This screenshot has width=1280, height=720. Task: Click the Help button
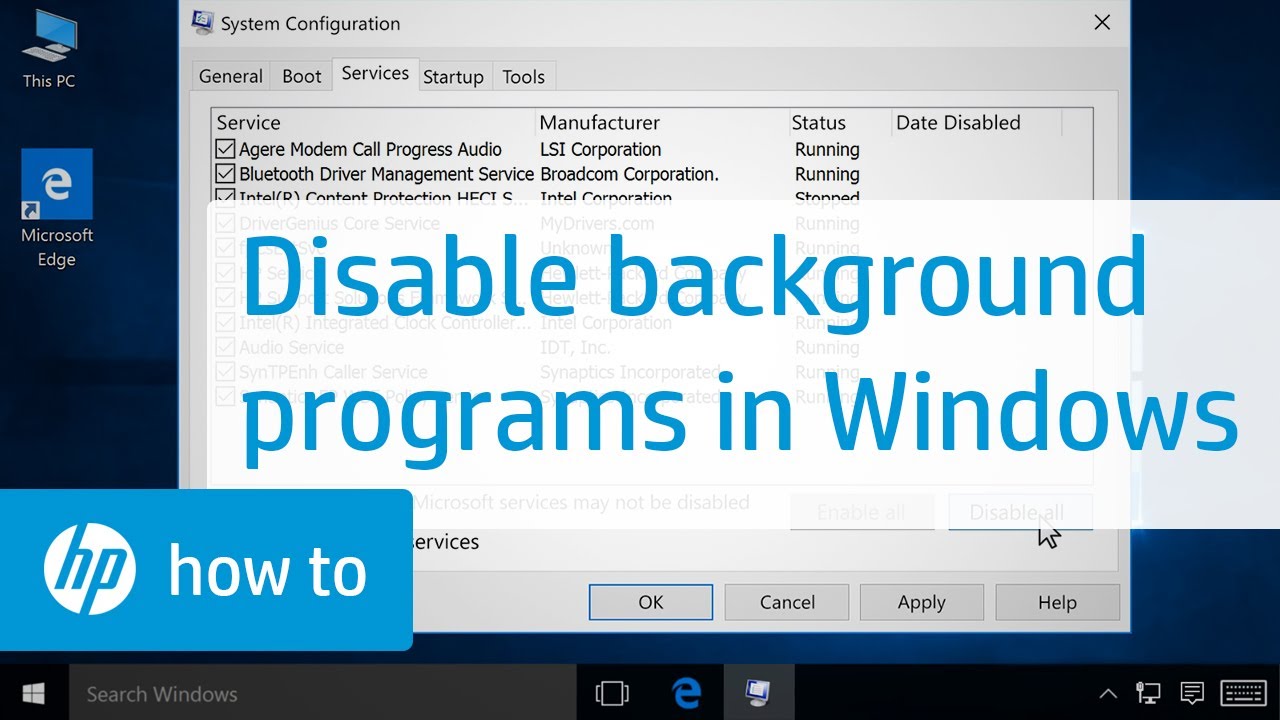[1057, 602]
